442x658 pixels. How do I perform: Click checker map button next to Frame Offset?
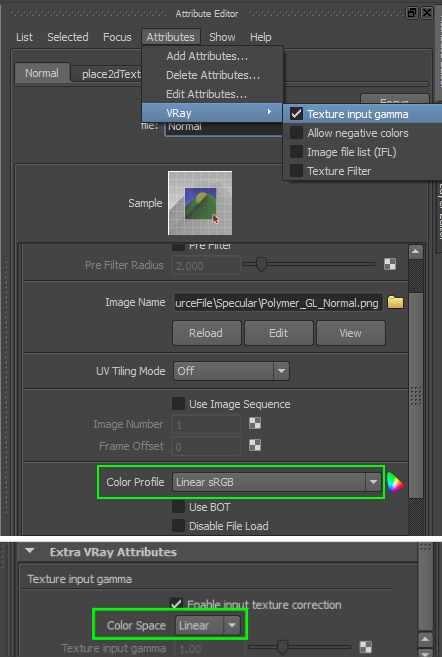255,445
